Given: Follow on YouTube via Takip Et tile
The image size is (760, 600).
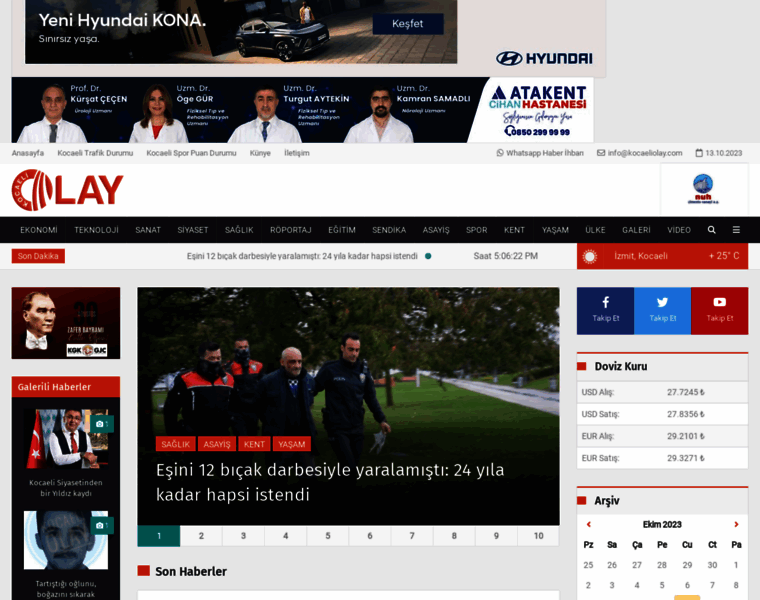Looking at the screenshot, I should 719,311.
